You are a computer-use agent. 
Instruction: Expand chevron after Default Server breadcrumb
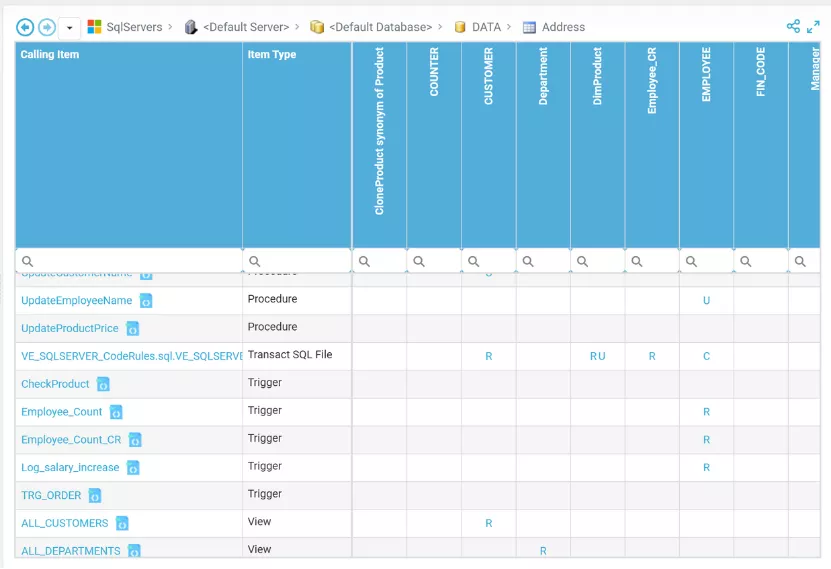click(297, 26)
